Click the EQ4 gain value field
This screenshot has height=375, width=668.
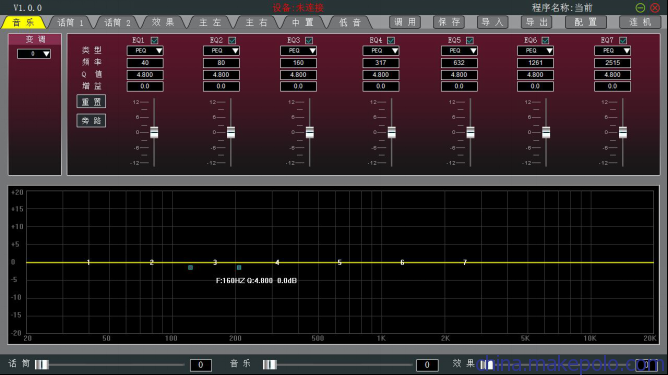point(381,86)
